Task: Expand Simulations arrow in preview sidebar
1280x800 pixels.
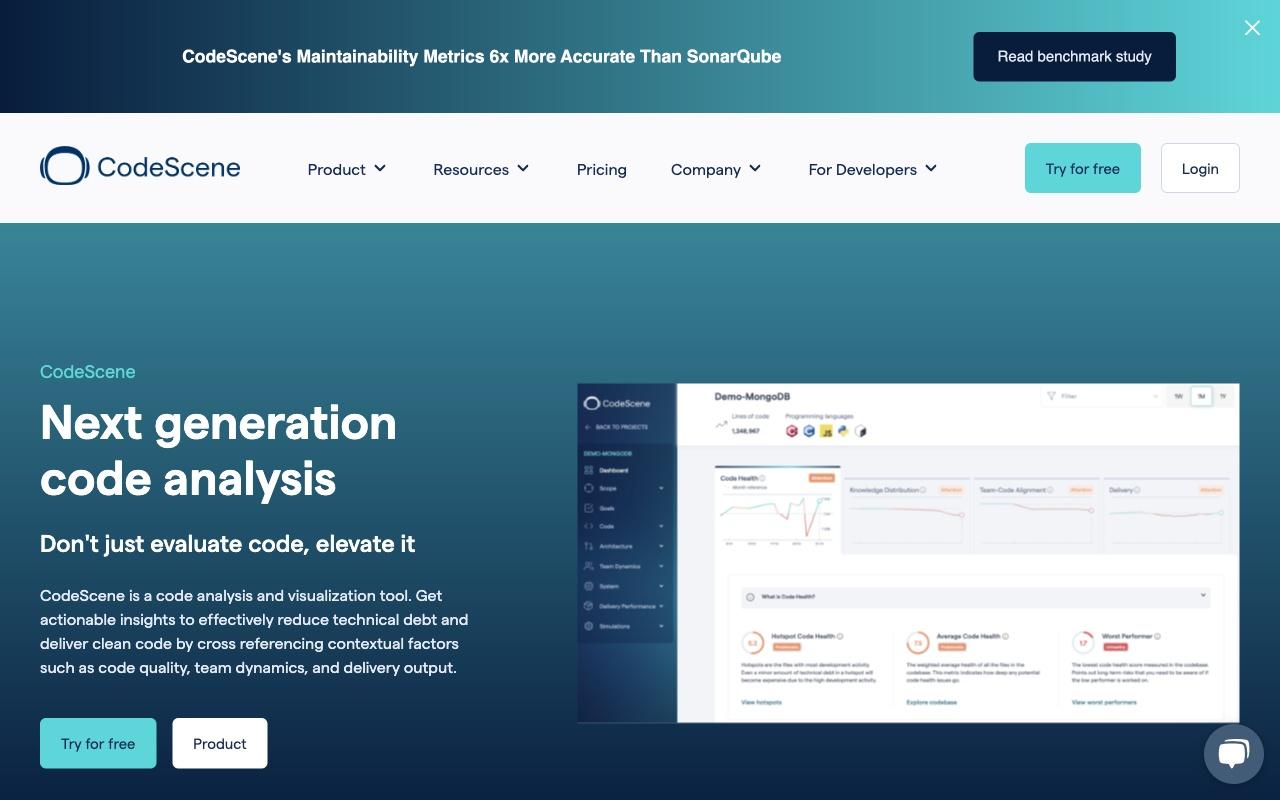Action: click(661, 626)
